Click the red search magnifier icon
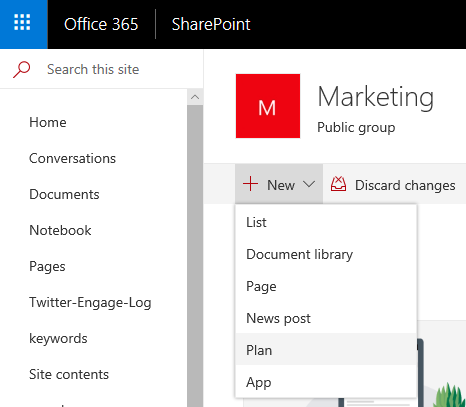466x407 pixels. click(x=22, y=69)
